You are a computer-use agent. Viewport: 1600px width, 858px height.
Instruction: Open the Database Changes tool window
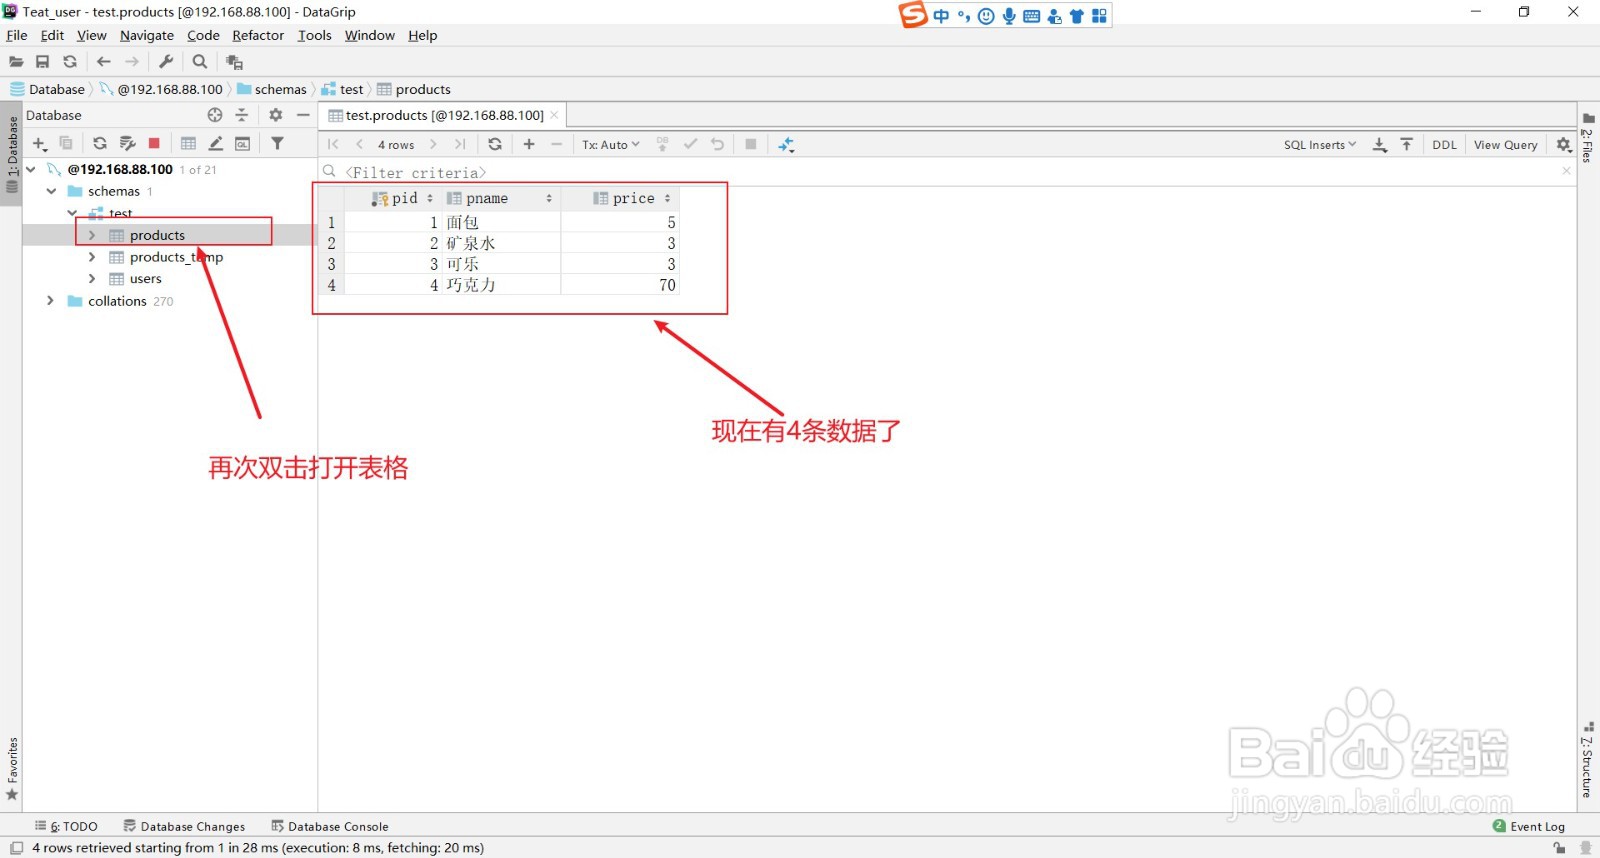[184, 826]
